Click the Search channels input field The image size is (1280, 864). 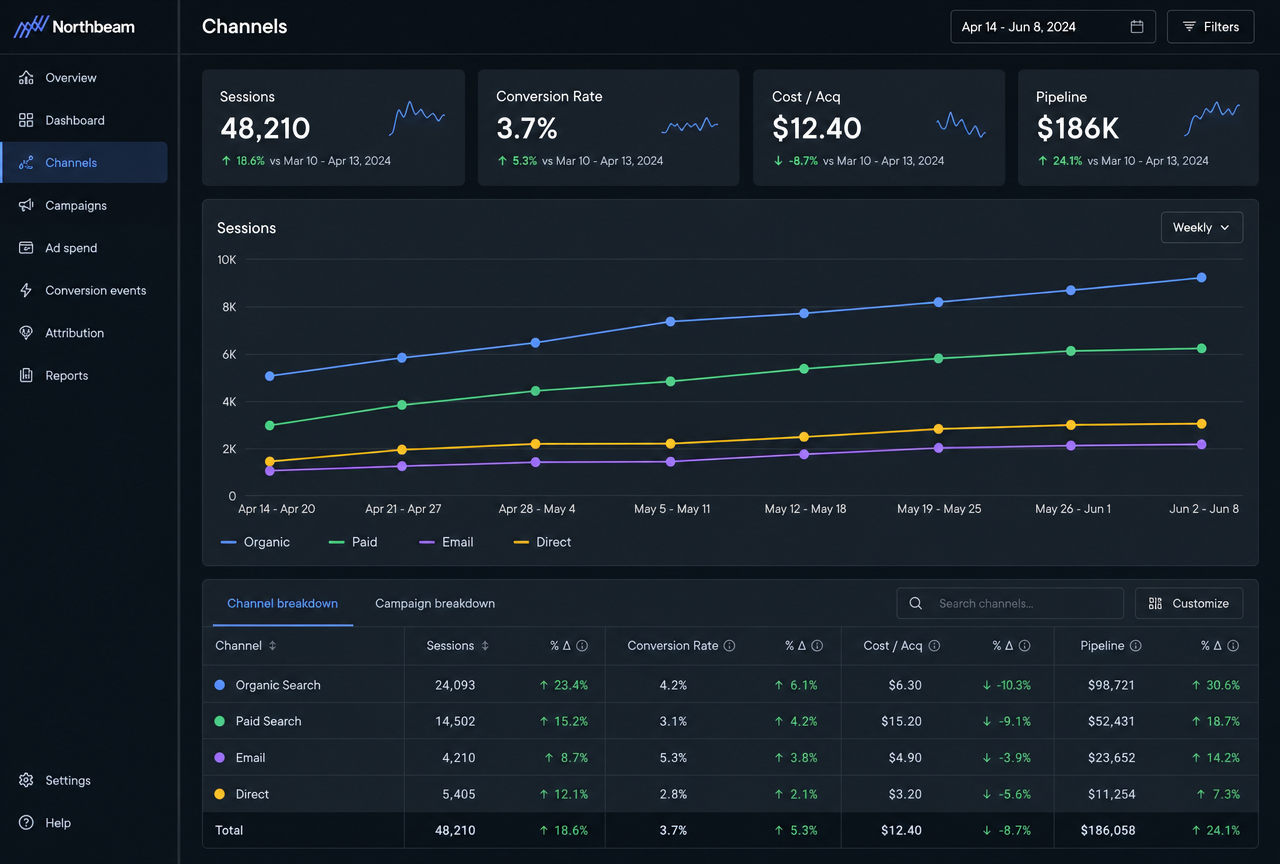(x=1010, y=604)
